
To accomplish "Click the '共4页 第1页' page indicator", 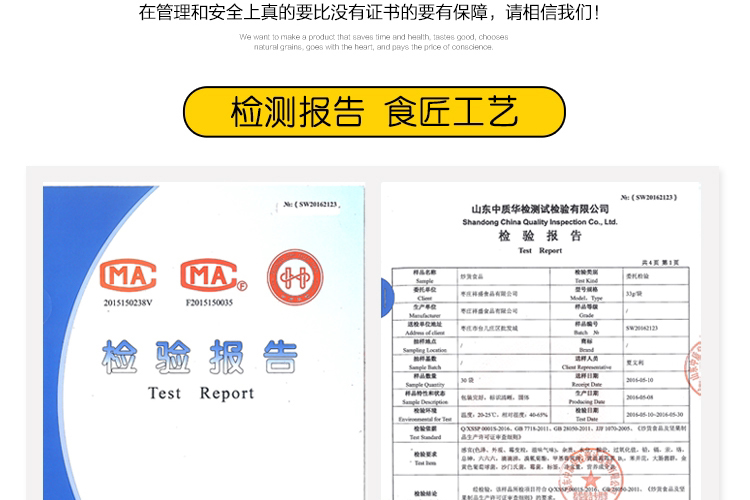I will tap(660, 263).
